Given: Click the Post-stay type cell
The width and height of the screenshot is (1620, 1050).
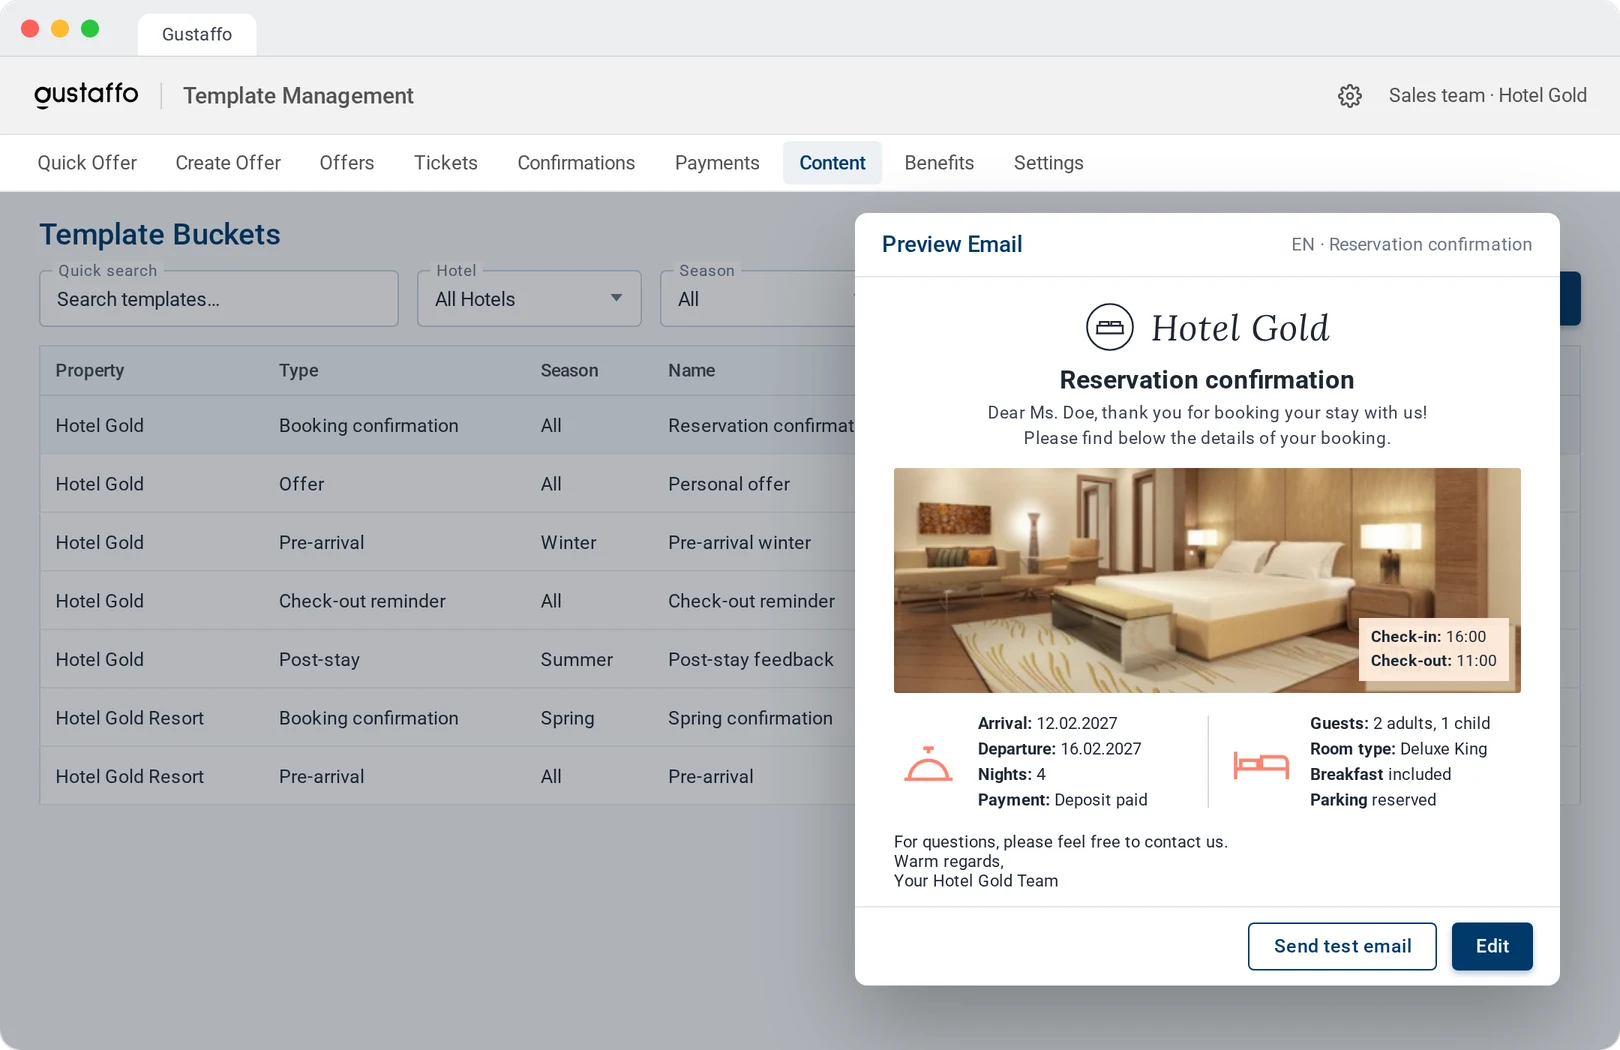Looking at the screenshot, I should (x=319, y=659).
